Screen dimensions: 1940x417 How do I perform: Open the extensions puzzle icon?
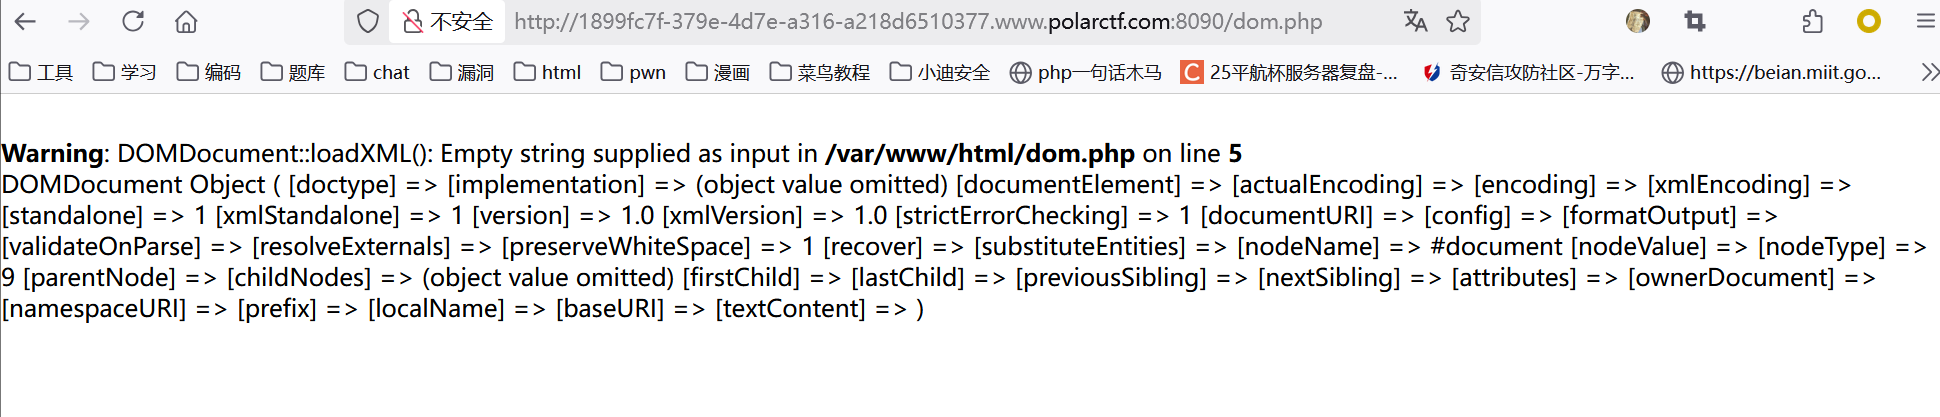click(1813, 21)
